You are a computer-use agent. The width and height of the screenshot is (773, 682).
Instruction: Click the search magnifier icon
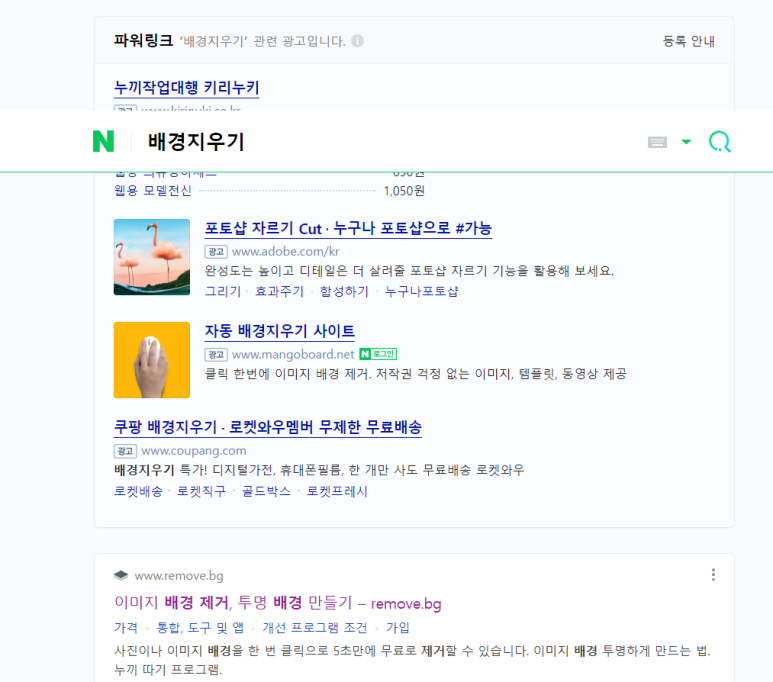tap(719, 142)
